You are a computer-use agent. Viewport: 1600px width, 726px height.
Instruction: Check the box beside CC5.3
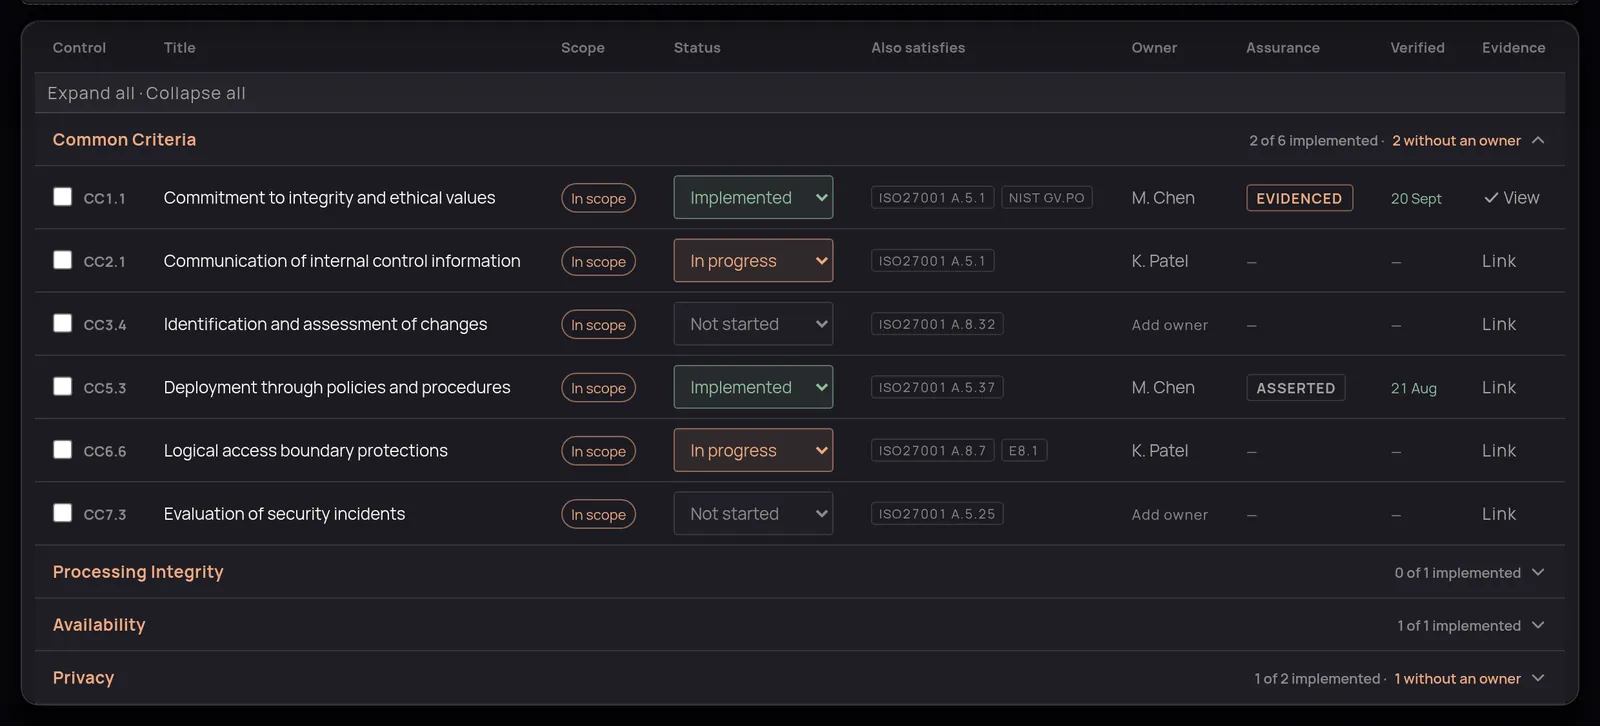pos(62,386)
